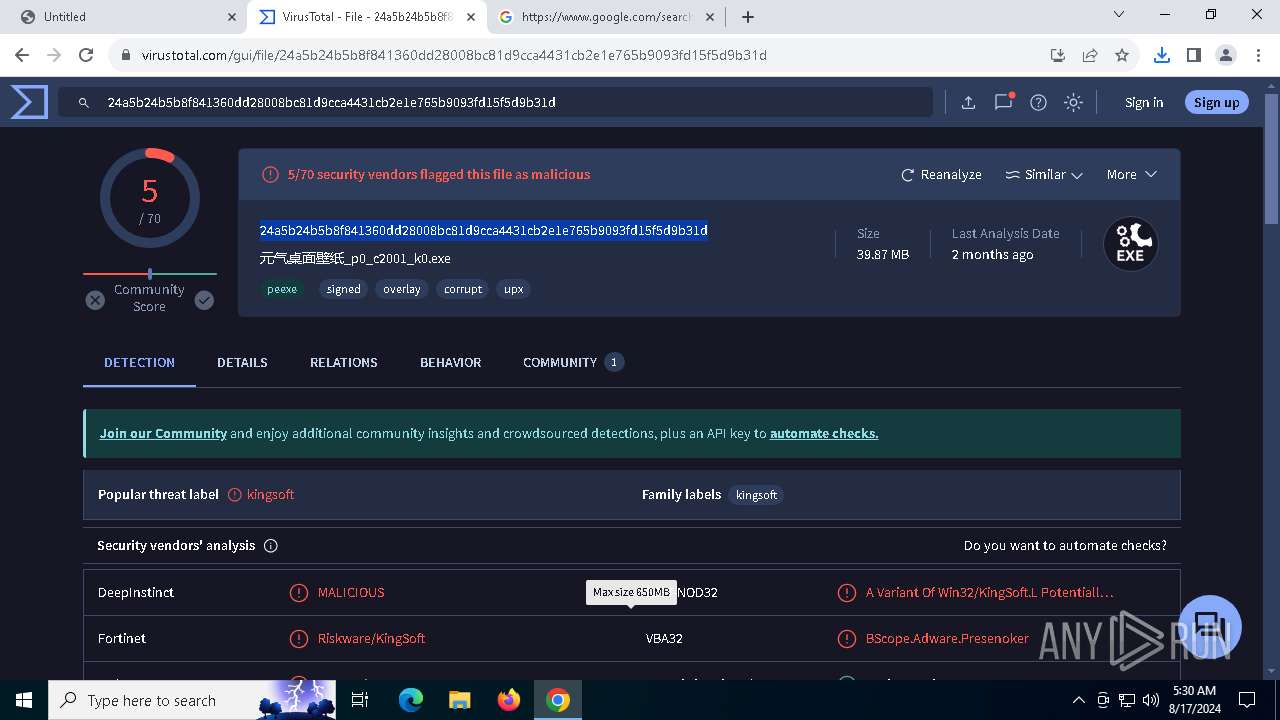This screenshot has height=720, width=1280.
Task: Open the Chrome three-dot menu
Action: pos(1258,55)
